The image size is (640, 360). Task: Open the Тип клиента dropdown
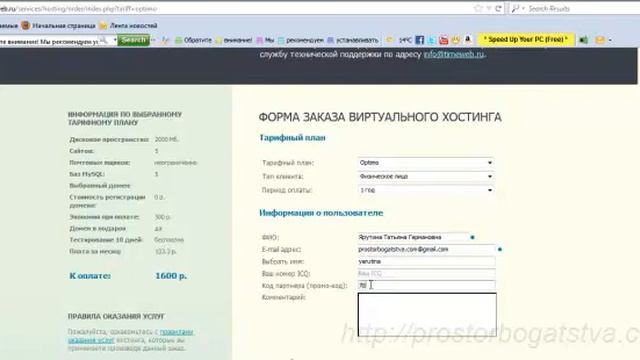(x=426, y=176)
